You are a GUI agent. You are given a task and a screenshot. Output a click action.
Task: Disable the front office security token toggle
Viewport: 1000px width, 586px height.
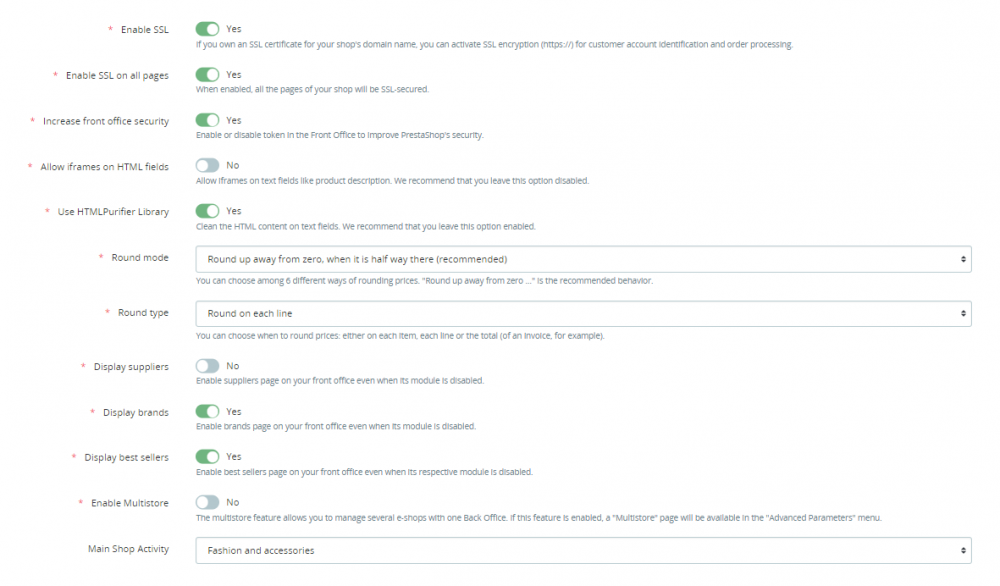coord(210,120)
